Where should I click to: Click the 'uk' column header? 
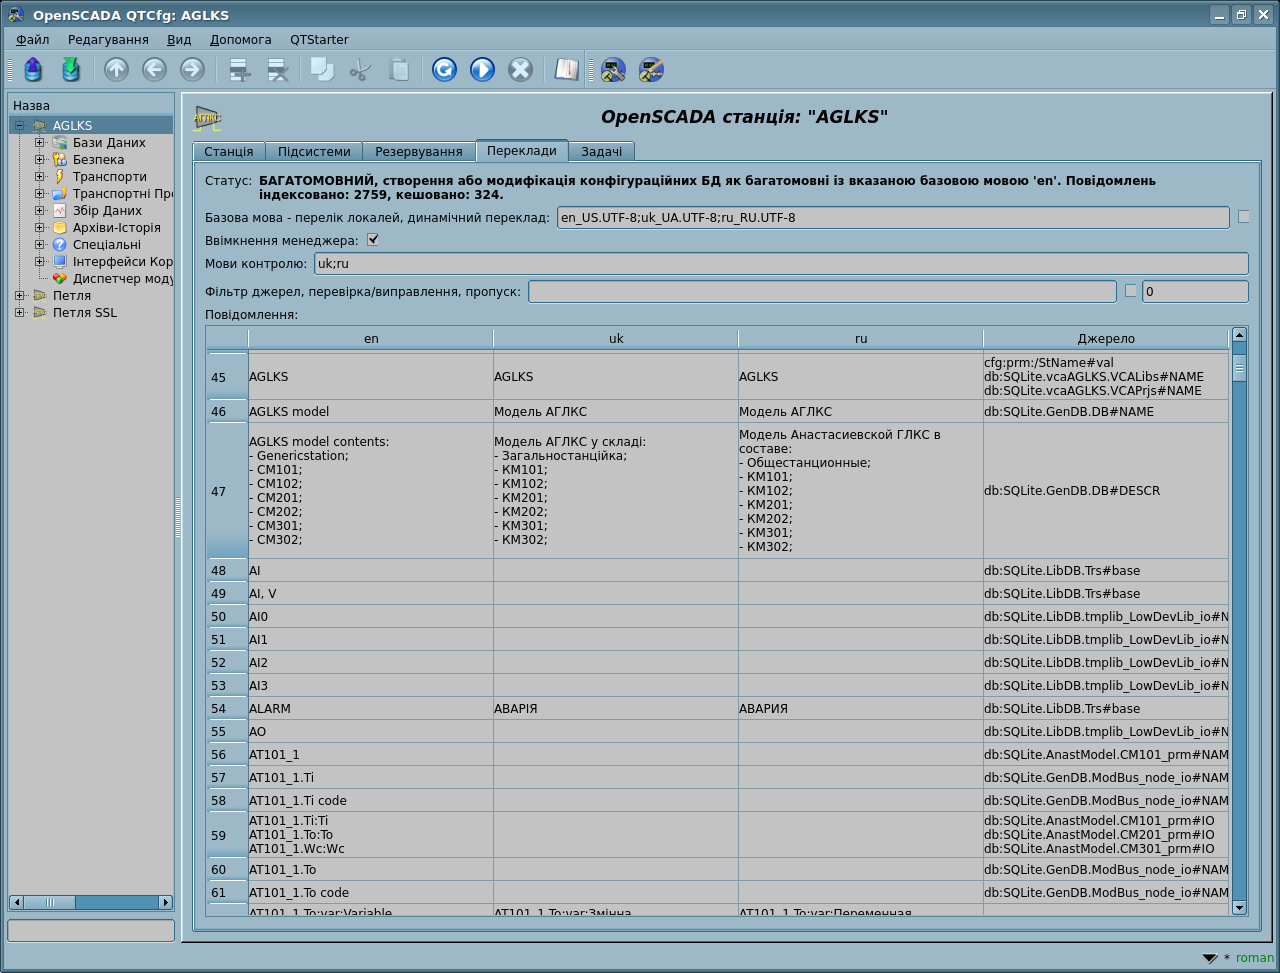(x=616, y=339)
